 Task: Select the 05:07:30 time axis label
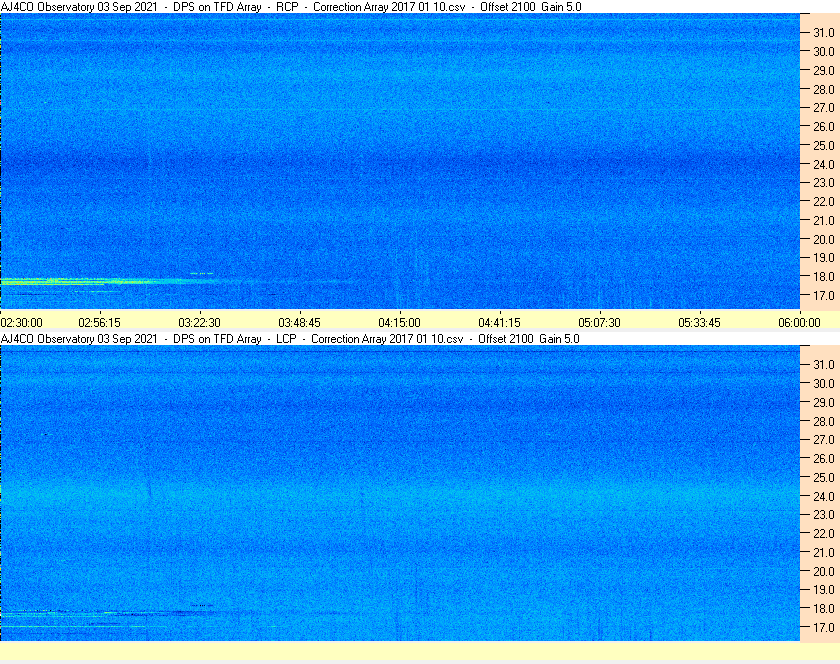click(x=599, y=323)
